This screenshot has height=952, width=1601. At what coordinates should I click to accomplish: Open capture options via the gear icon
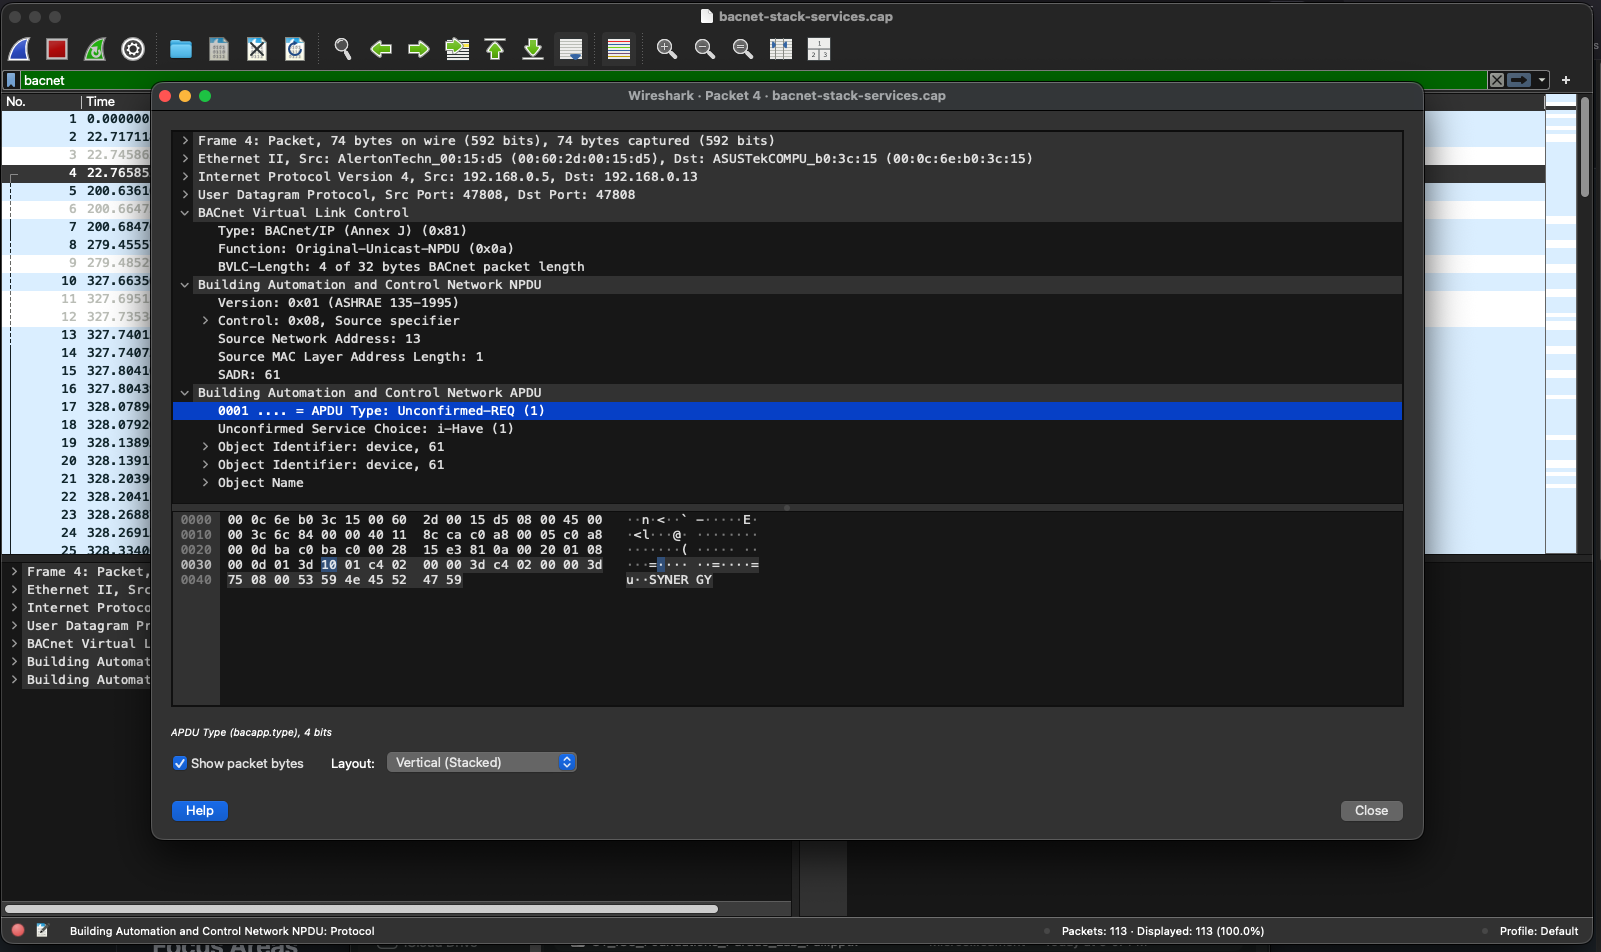[133, 48]
